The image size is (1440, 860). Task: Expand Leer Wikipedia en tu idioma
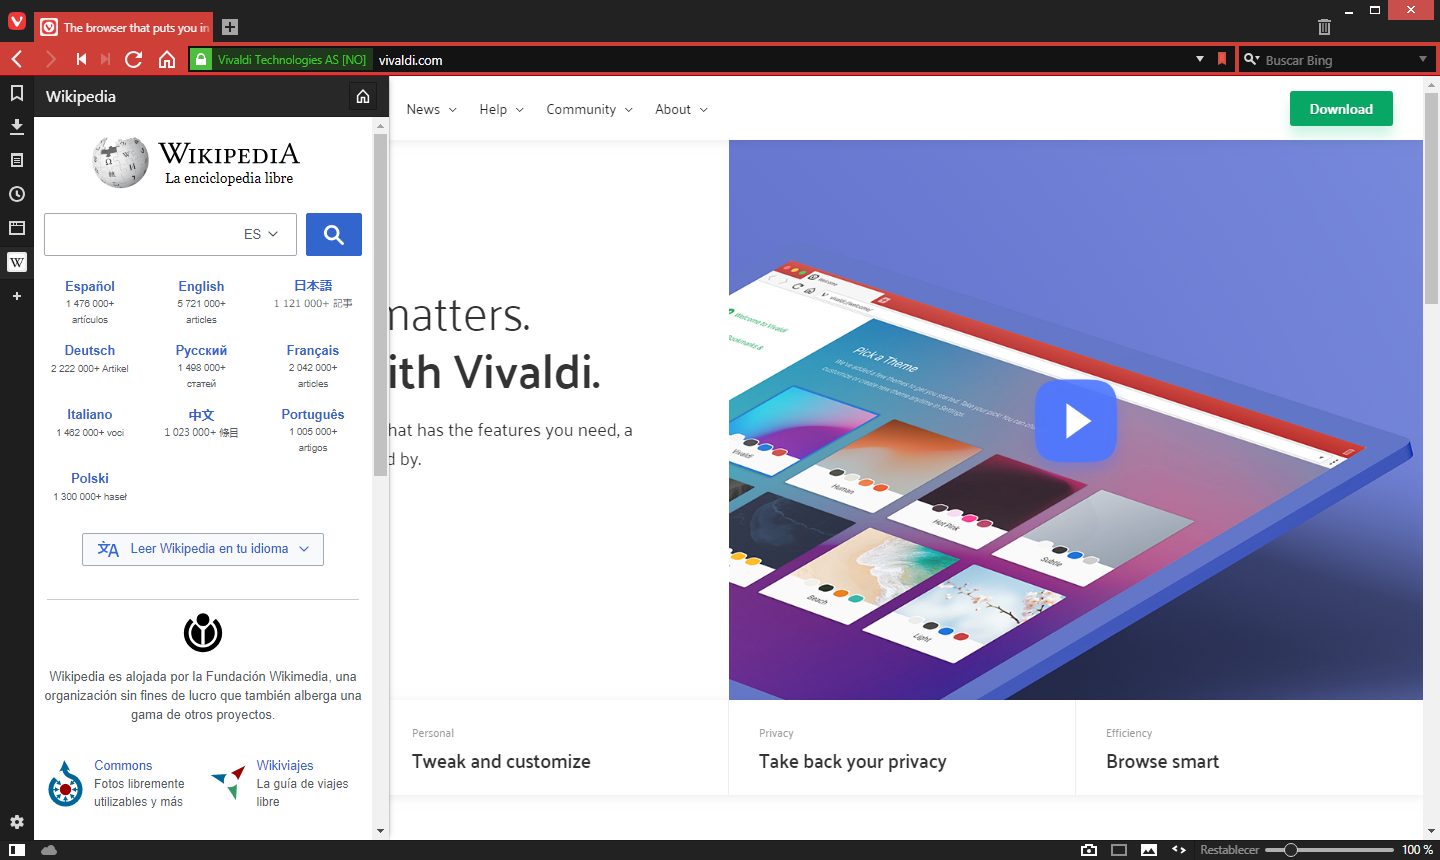tap(203, 549)
